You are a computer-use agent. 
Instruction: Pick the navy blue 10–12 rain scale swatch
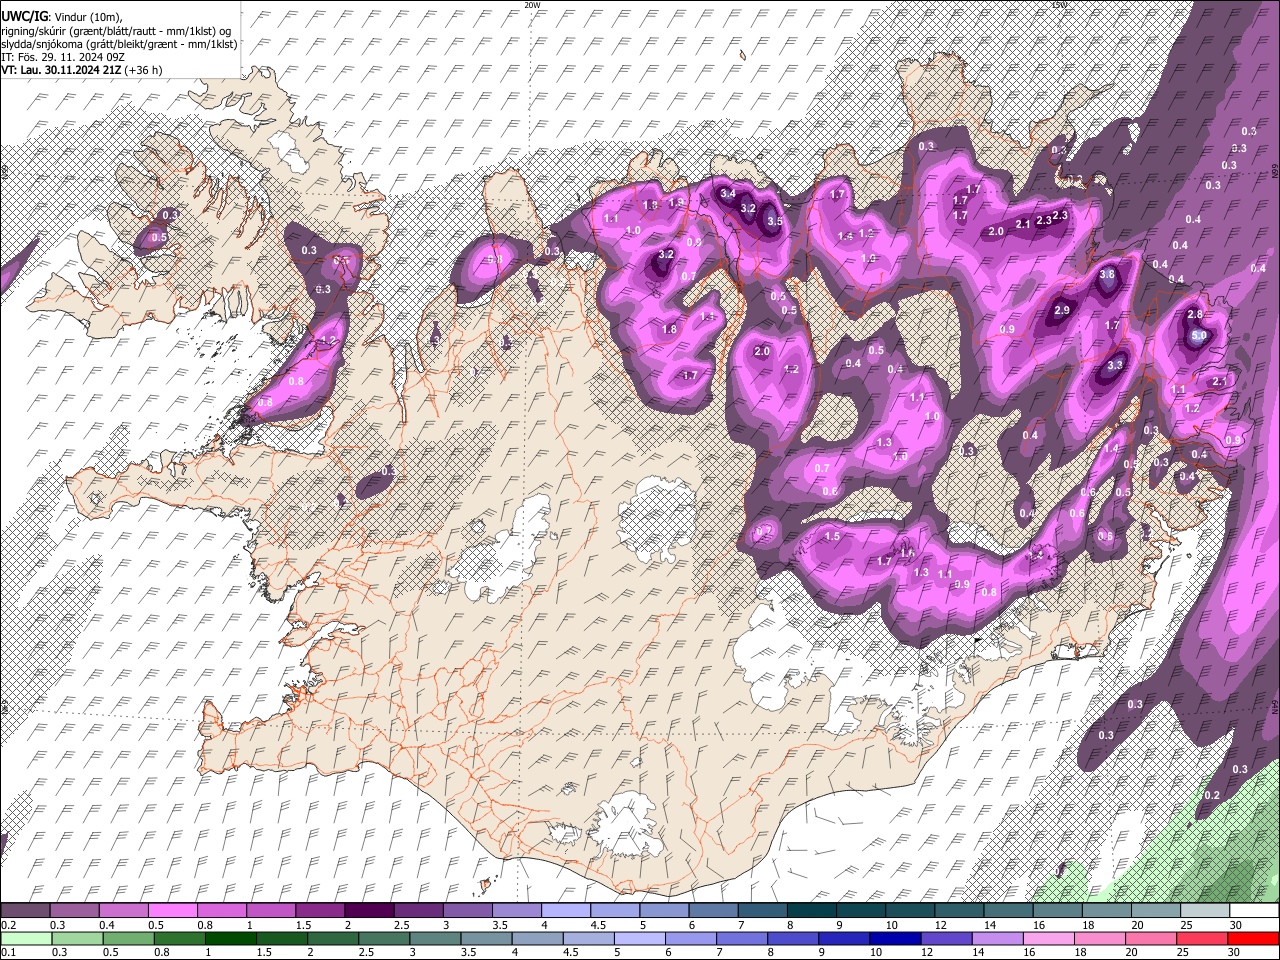[895, 938]
